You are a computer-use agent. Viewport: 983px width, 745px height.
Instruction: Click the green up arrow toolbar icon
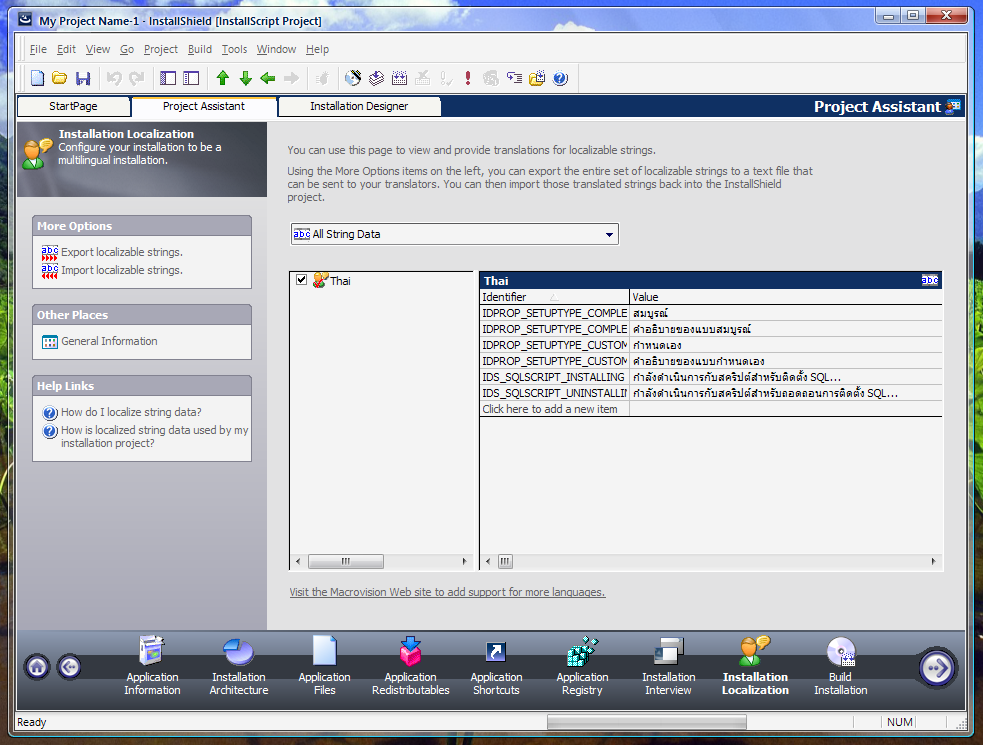223,78
